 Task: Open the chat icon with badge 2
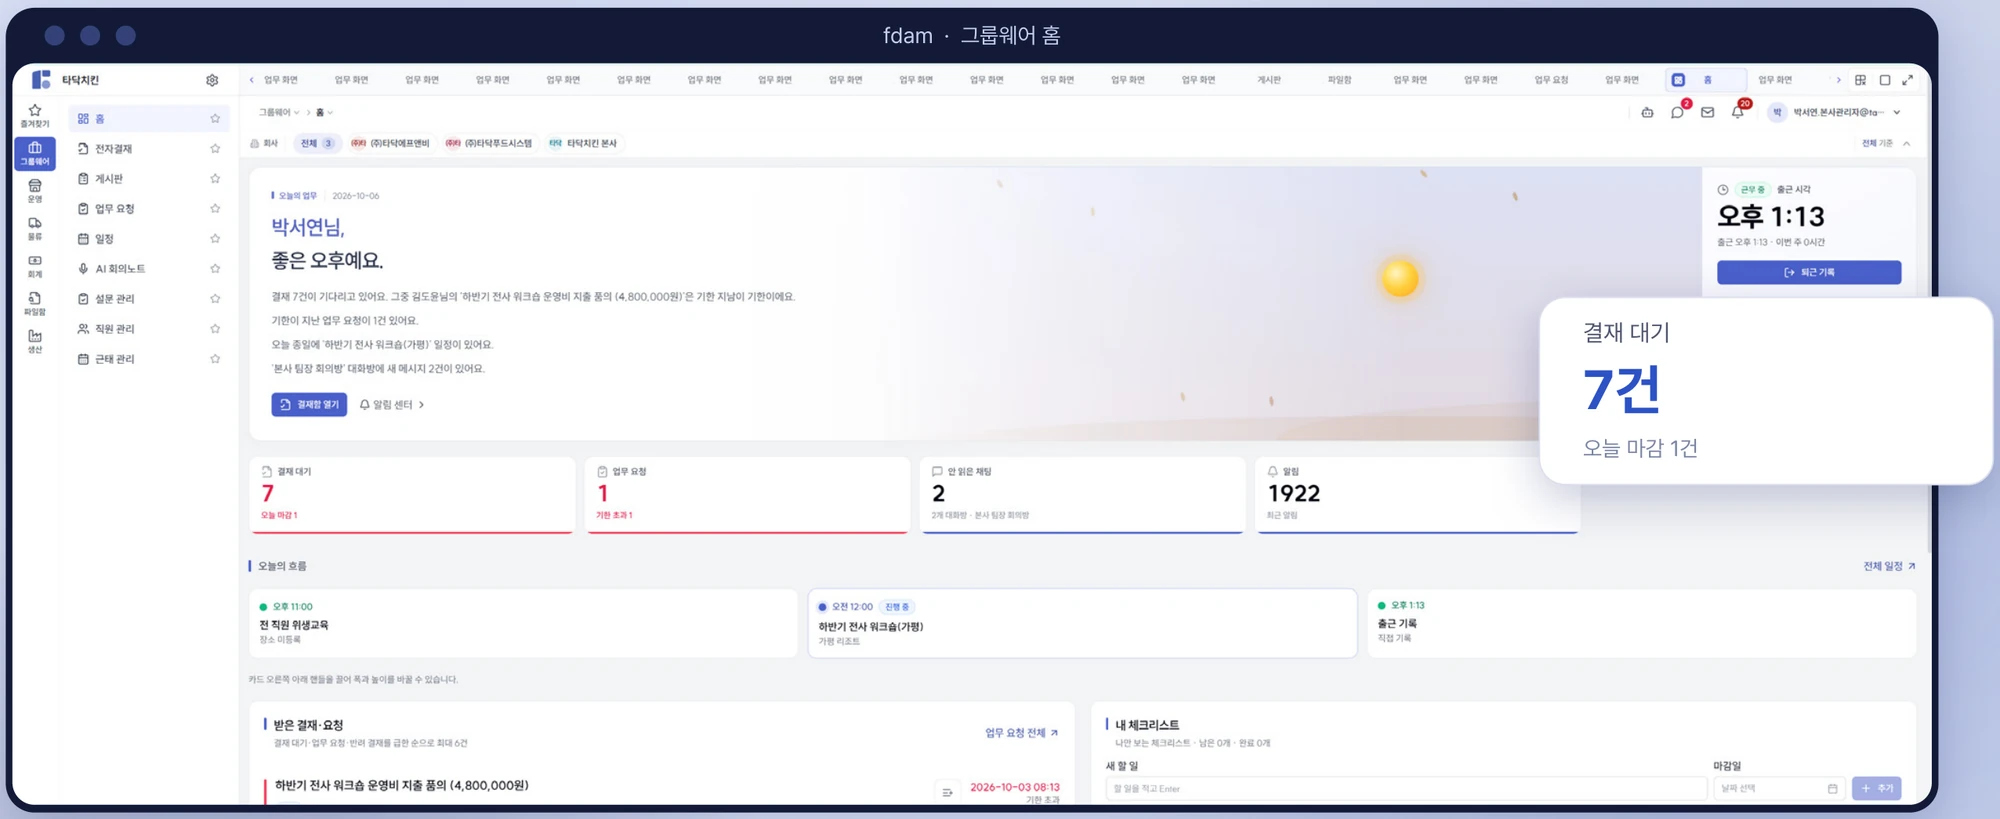(1677, 112)
